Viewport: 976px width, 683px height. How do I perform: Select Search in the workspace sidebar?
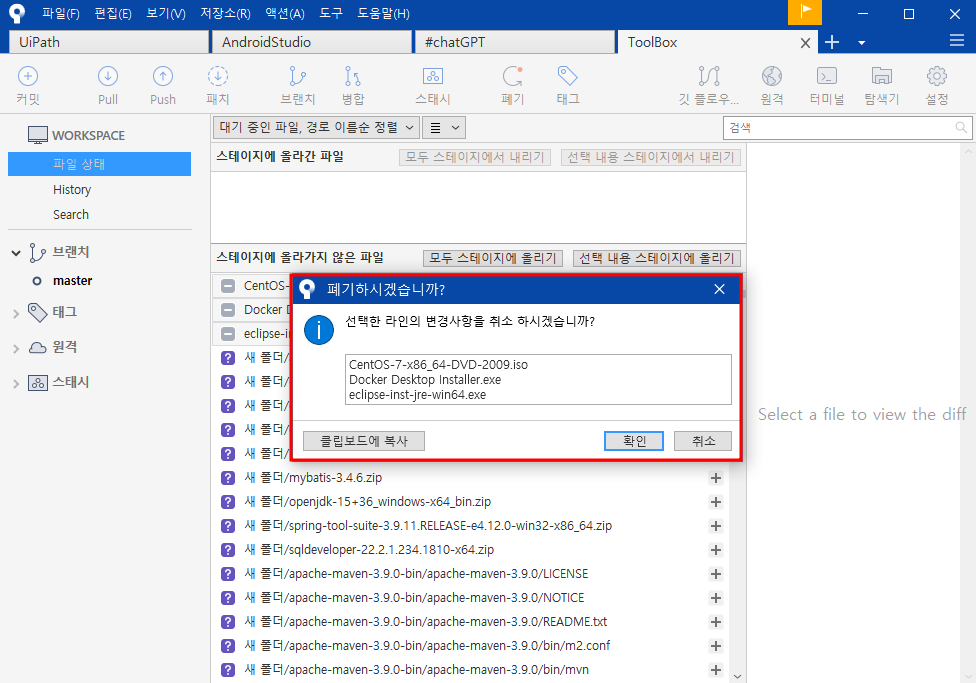coord(70,214)
